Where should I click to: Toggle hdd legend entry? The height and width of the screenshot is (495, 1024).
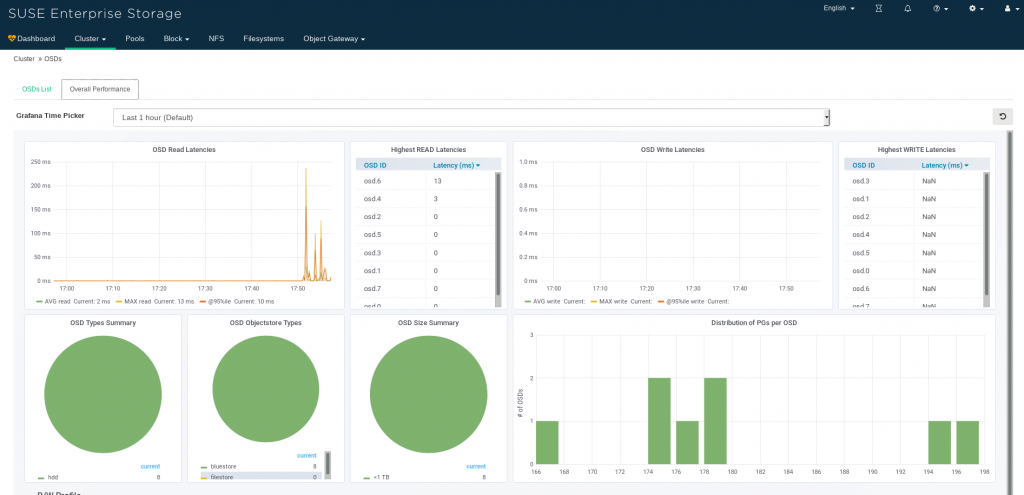(51, 478)
